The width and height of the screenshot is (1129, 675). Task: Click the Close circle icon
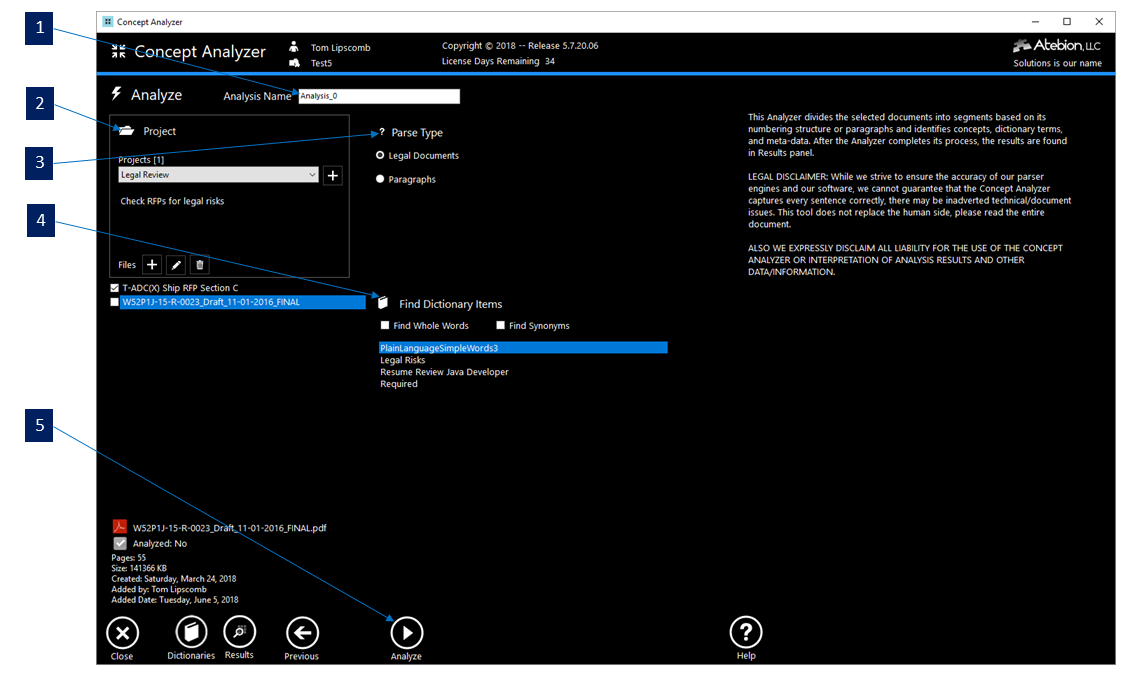click(122, 633)
